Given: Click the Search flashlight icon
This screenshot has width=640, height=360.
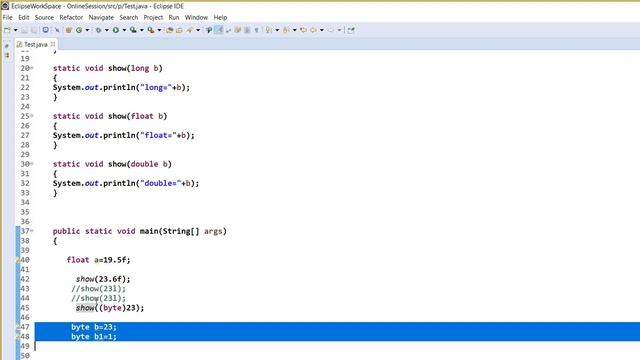Looking at the screenshot, I should [x=190, y=30].
